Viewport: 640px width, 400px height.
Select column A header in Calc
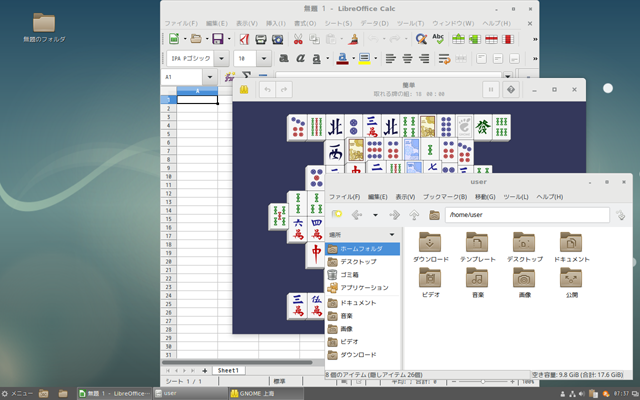coord(197,91)
